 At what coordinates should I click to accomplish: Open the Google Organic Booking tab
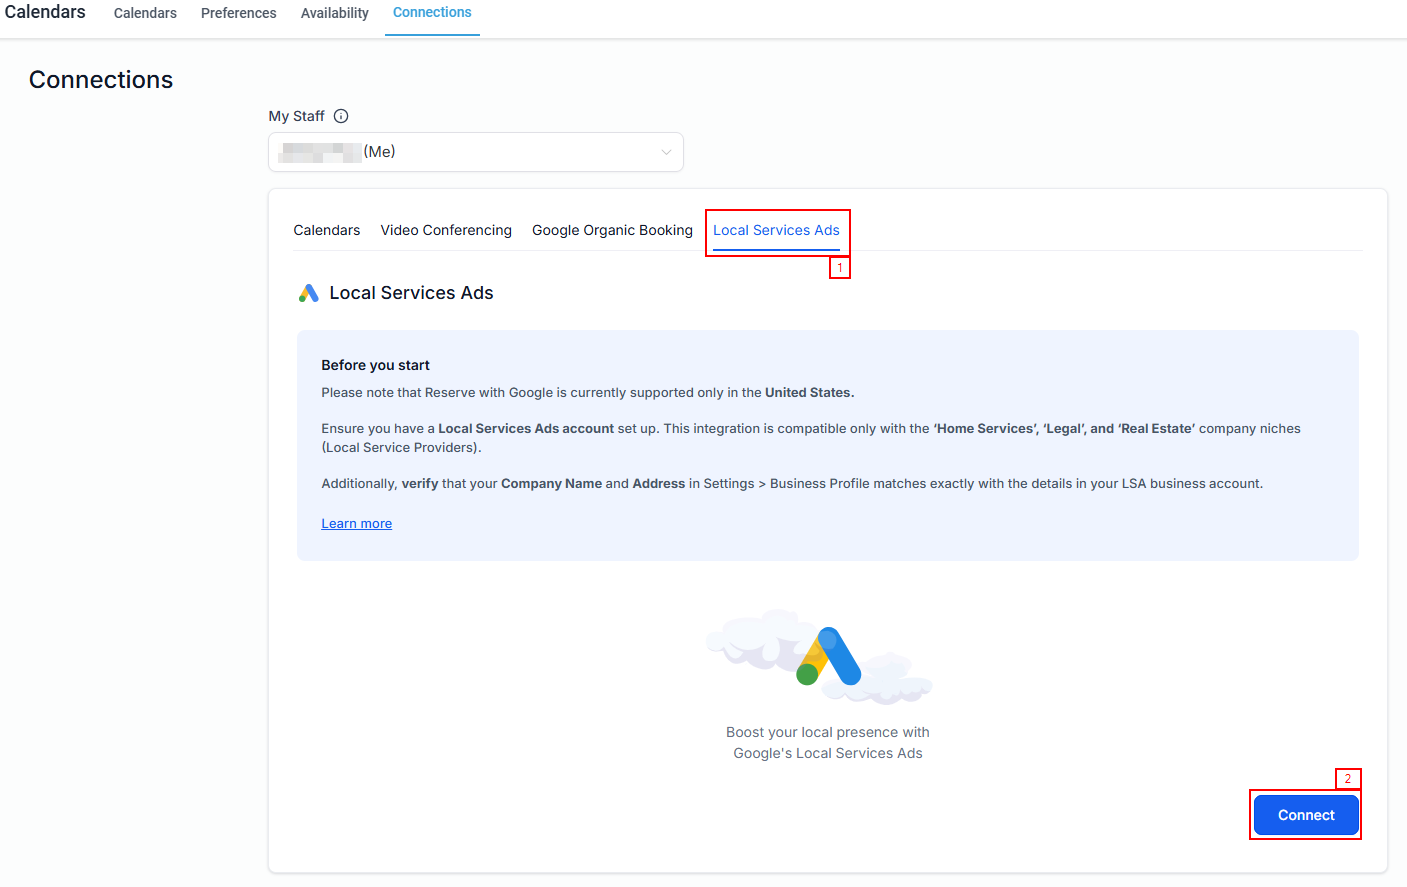(x=612, y=230)
